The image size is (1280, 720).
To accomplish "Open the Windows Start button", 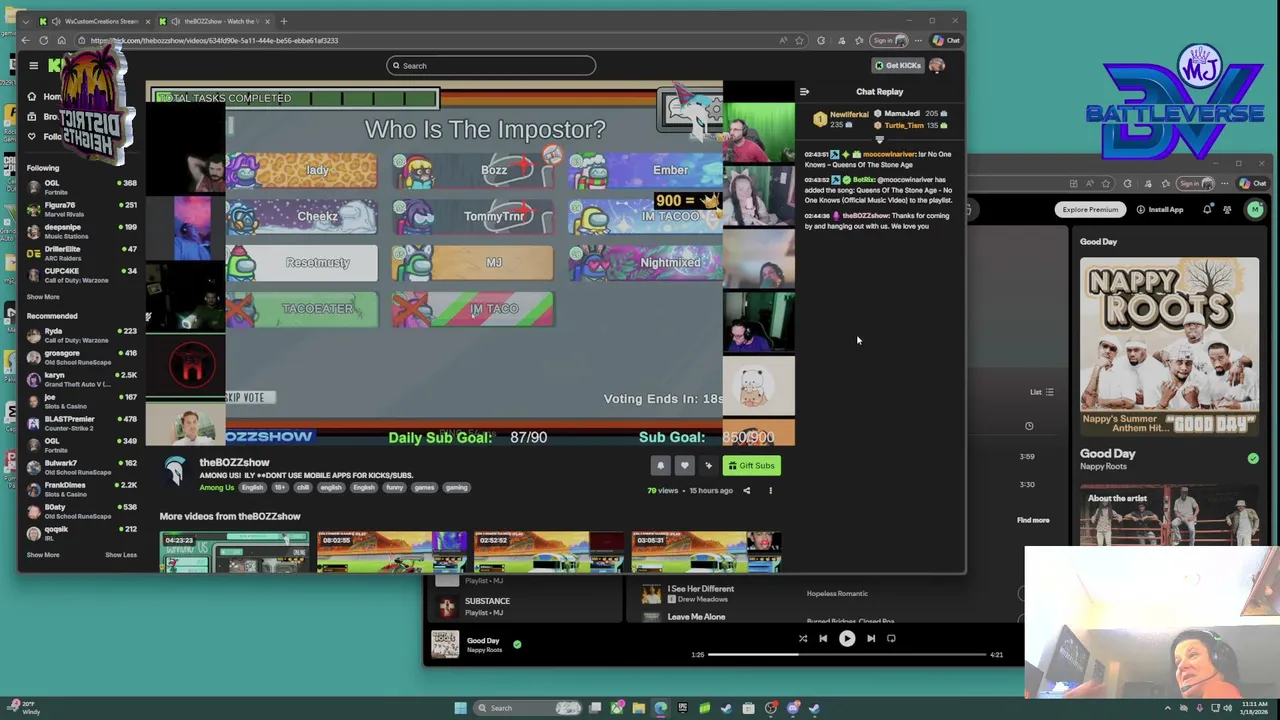I will (461, 708).
